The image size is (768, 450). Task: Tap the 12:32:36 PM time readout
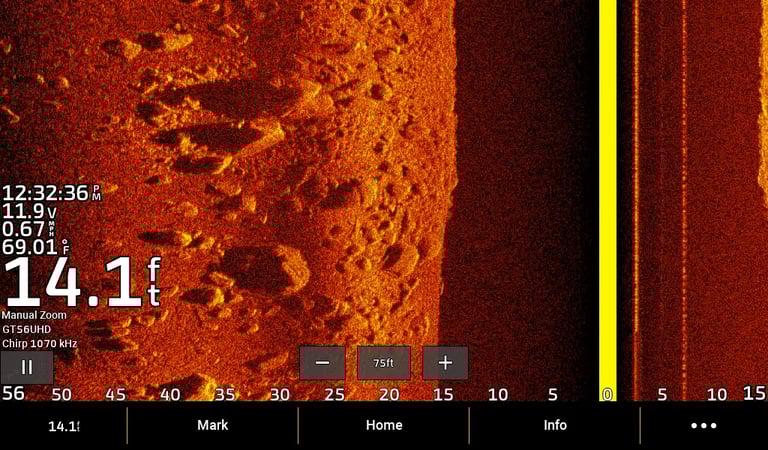click(51, 193)
